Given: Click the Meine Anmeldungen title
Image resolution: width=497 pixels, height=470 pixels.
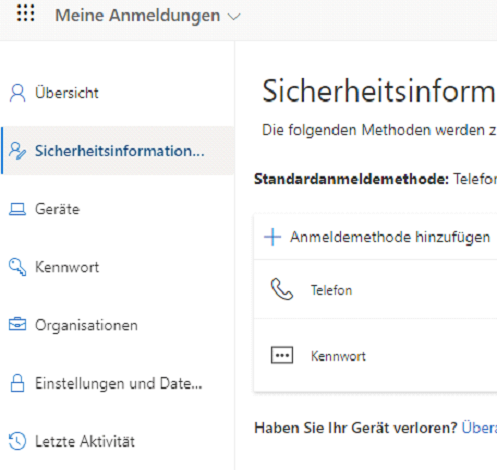Looking at the screenshot, I should coord(138,15).
